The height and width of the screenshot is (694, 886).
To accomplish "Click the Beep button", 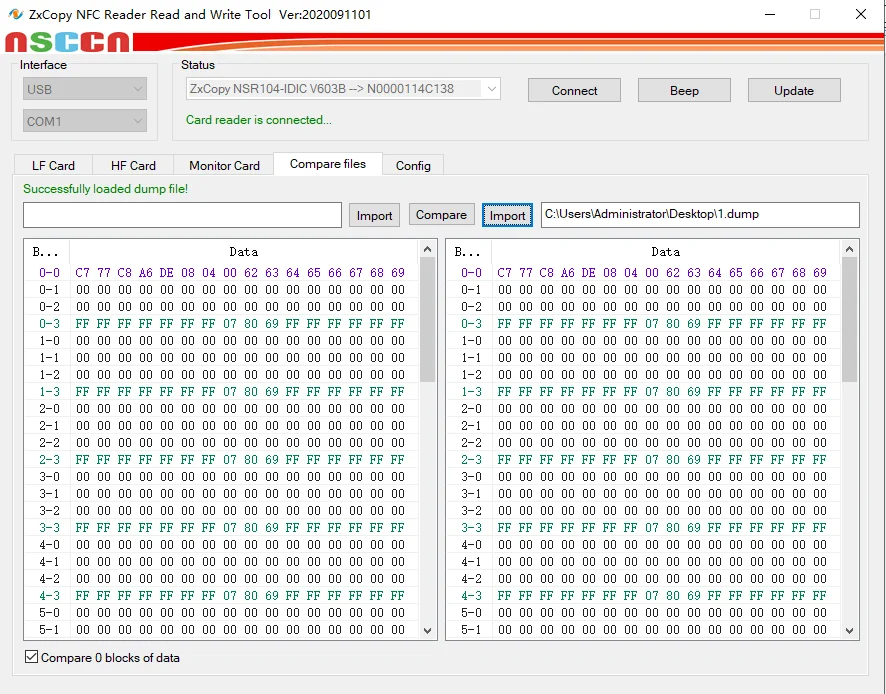I will point(684,90).
